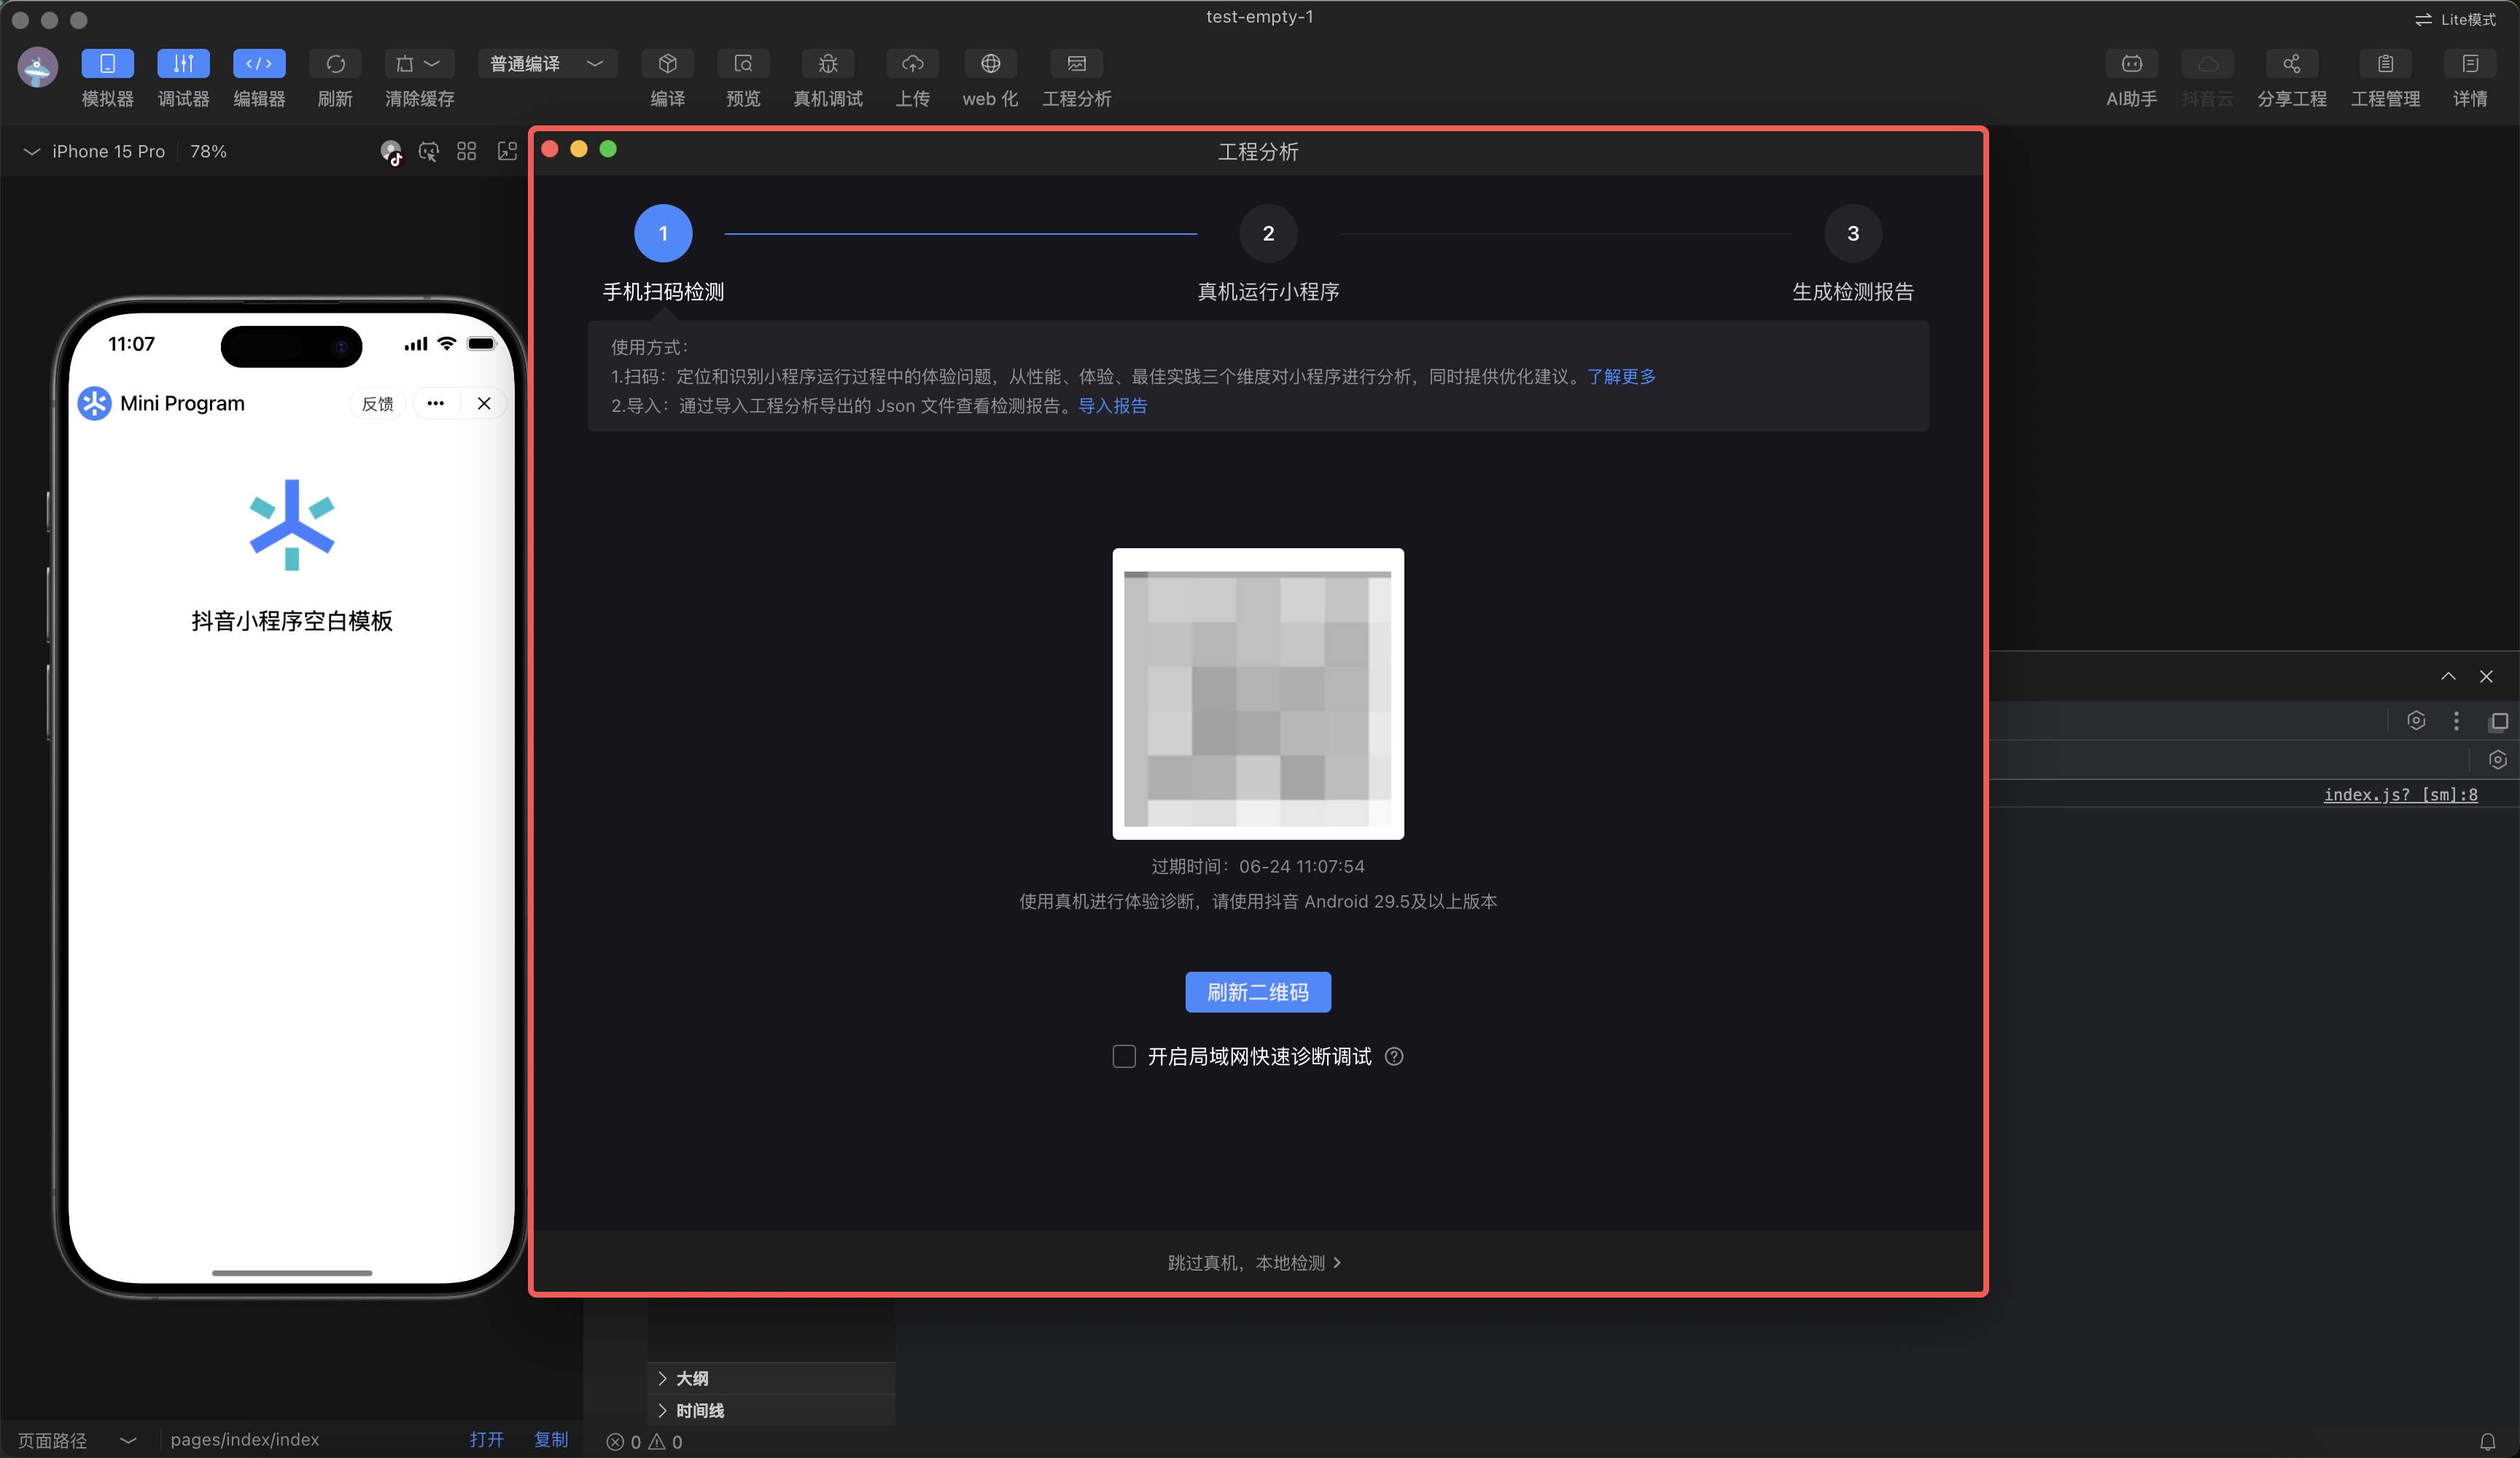Click 跳过真机，本地检测 link
Screen dimensions: 2520x1458
(1255, 1263)
